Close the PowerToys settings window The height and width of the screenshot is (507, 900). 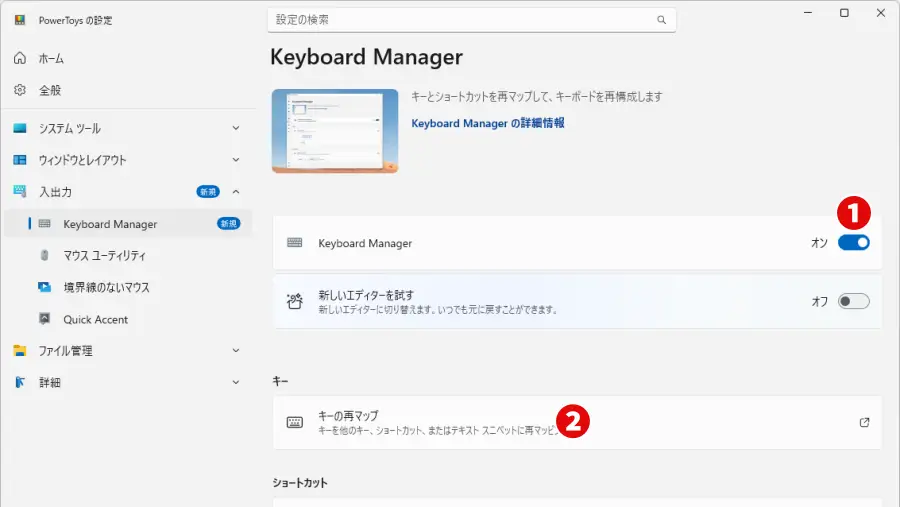pos(880,13)
